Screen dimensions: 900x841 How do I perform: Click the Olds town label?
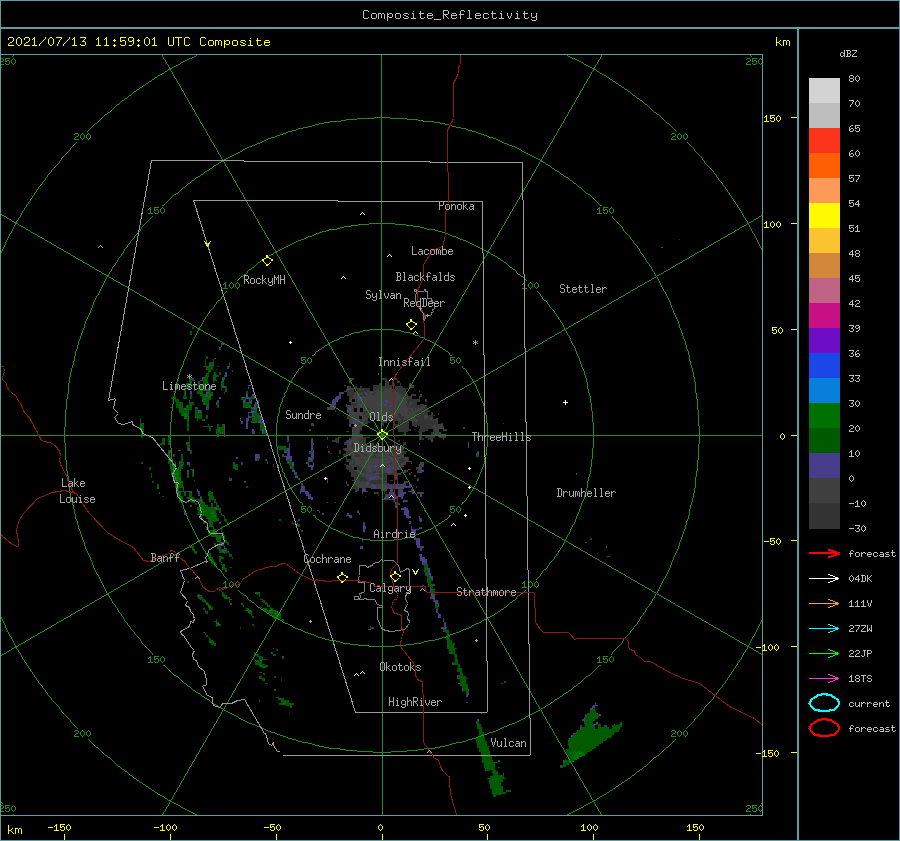(x=381, y=417)
